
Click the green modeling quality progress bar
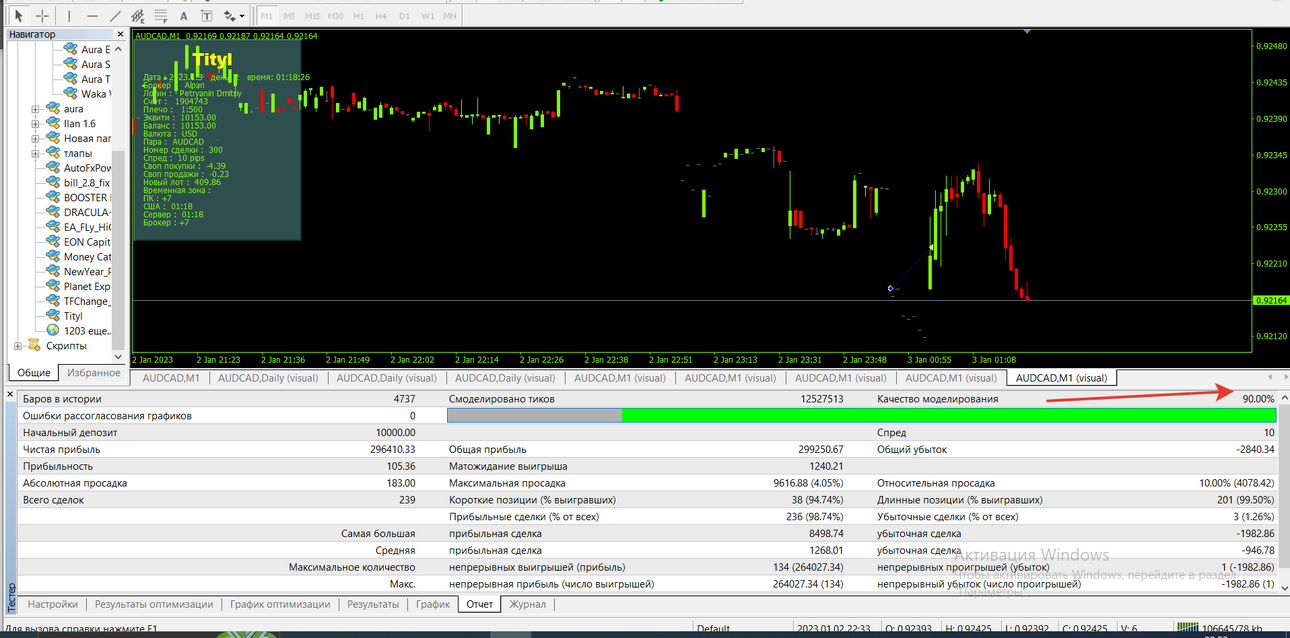(948, 415)
